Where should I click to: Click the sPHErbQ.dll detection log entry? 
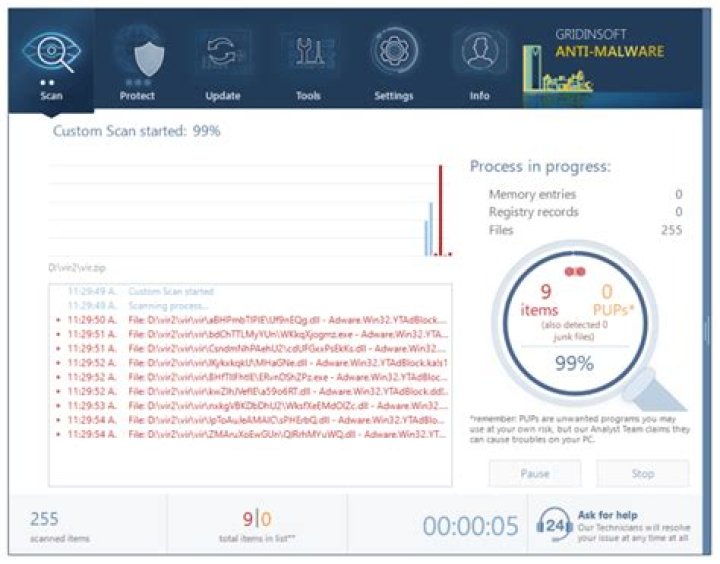(252, 420)
